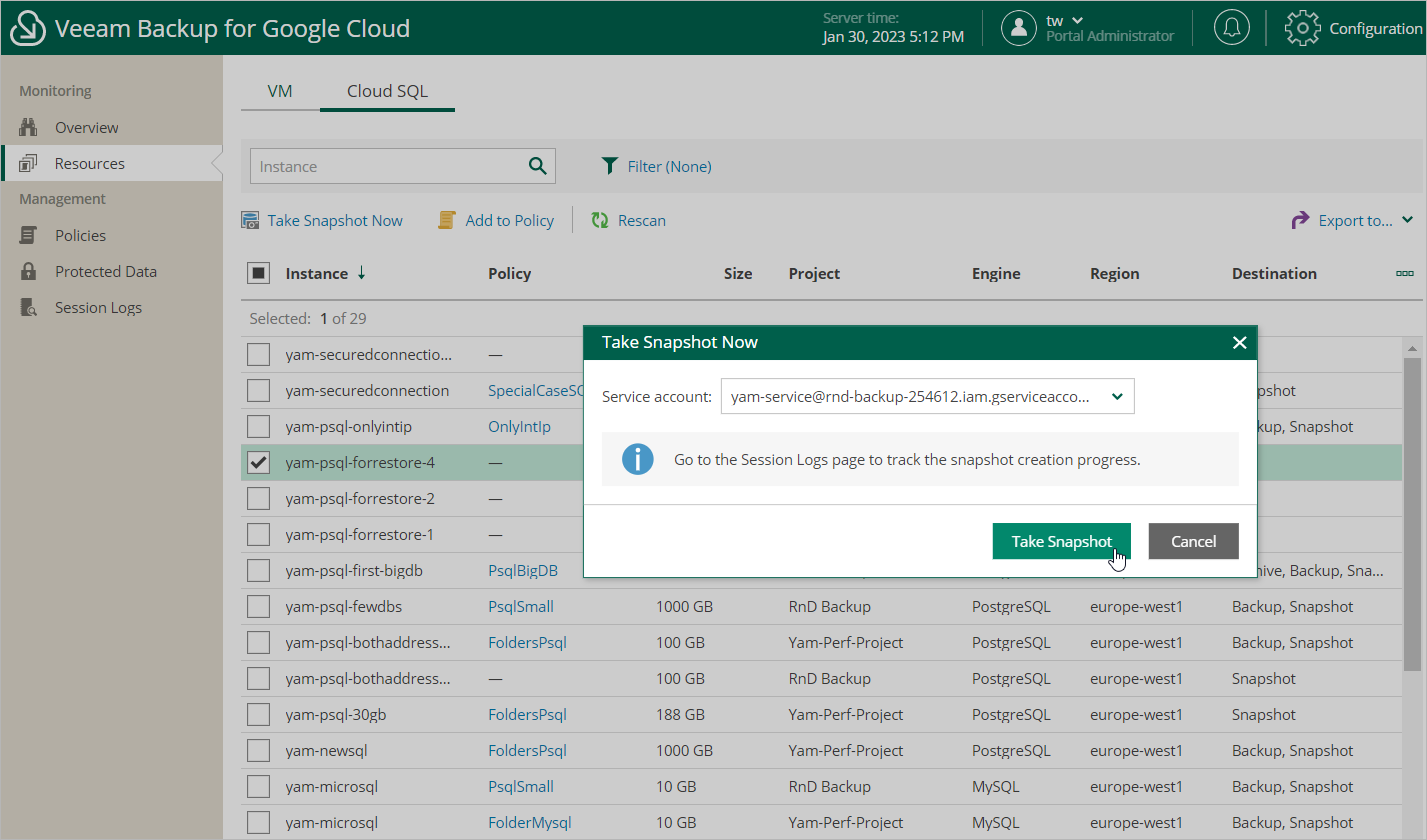
Task: Click the Session Logs sidebar icon
Action: pyautogui.click(x=28, y=308)
